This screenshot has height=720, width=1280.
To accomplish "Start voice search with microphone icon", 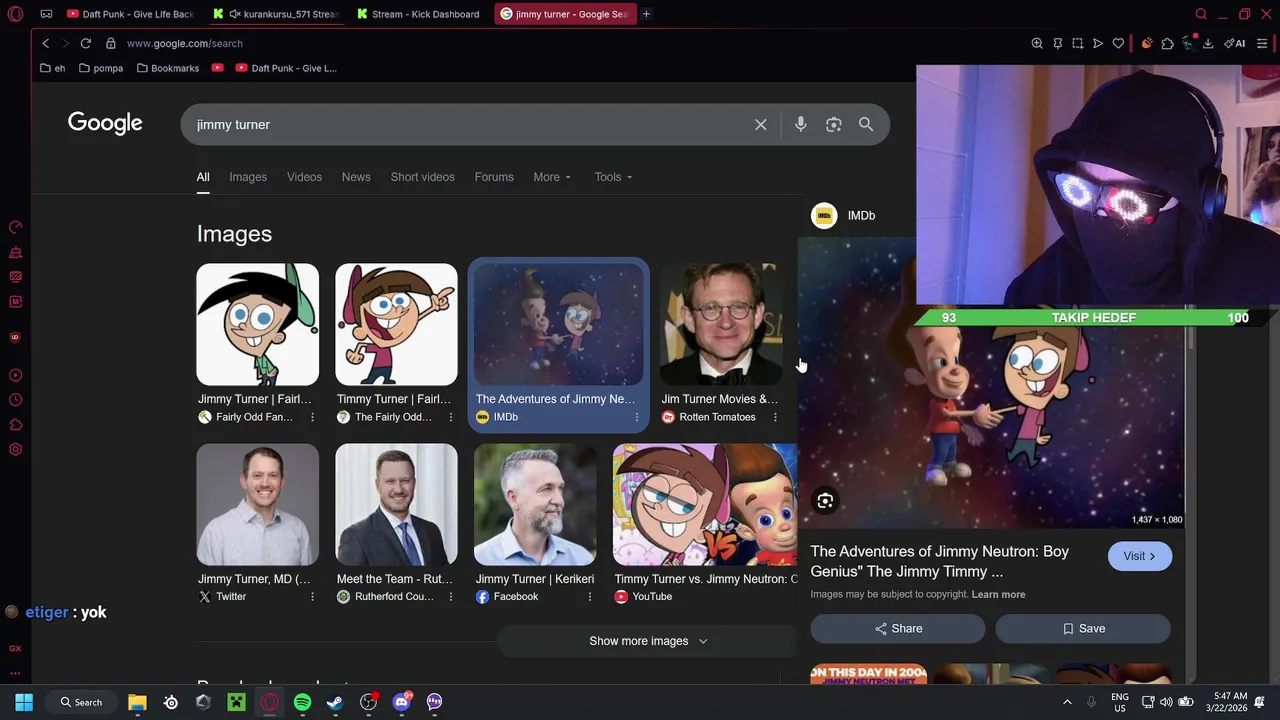I will click(x=801, y=125).
